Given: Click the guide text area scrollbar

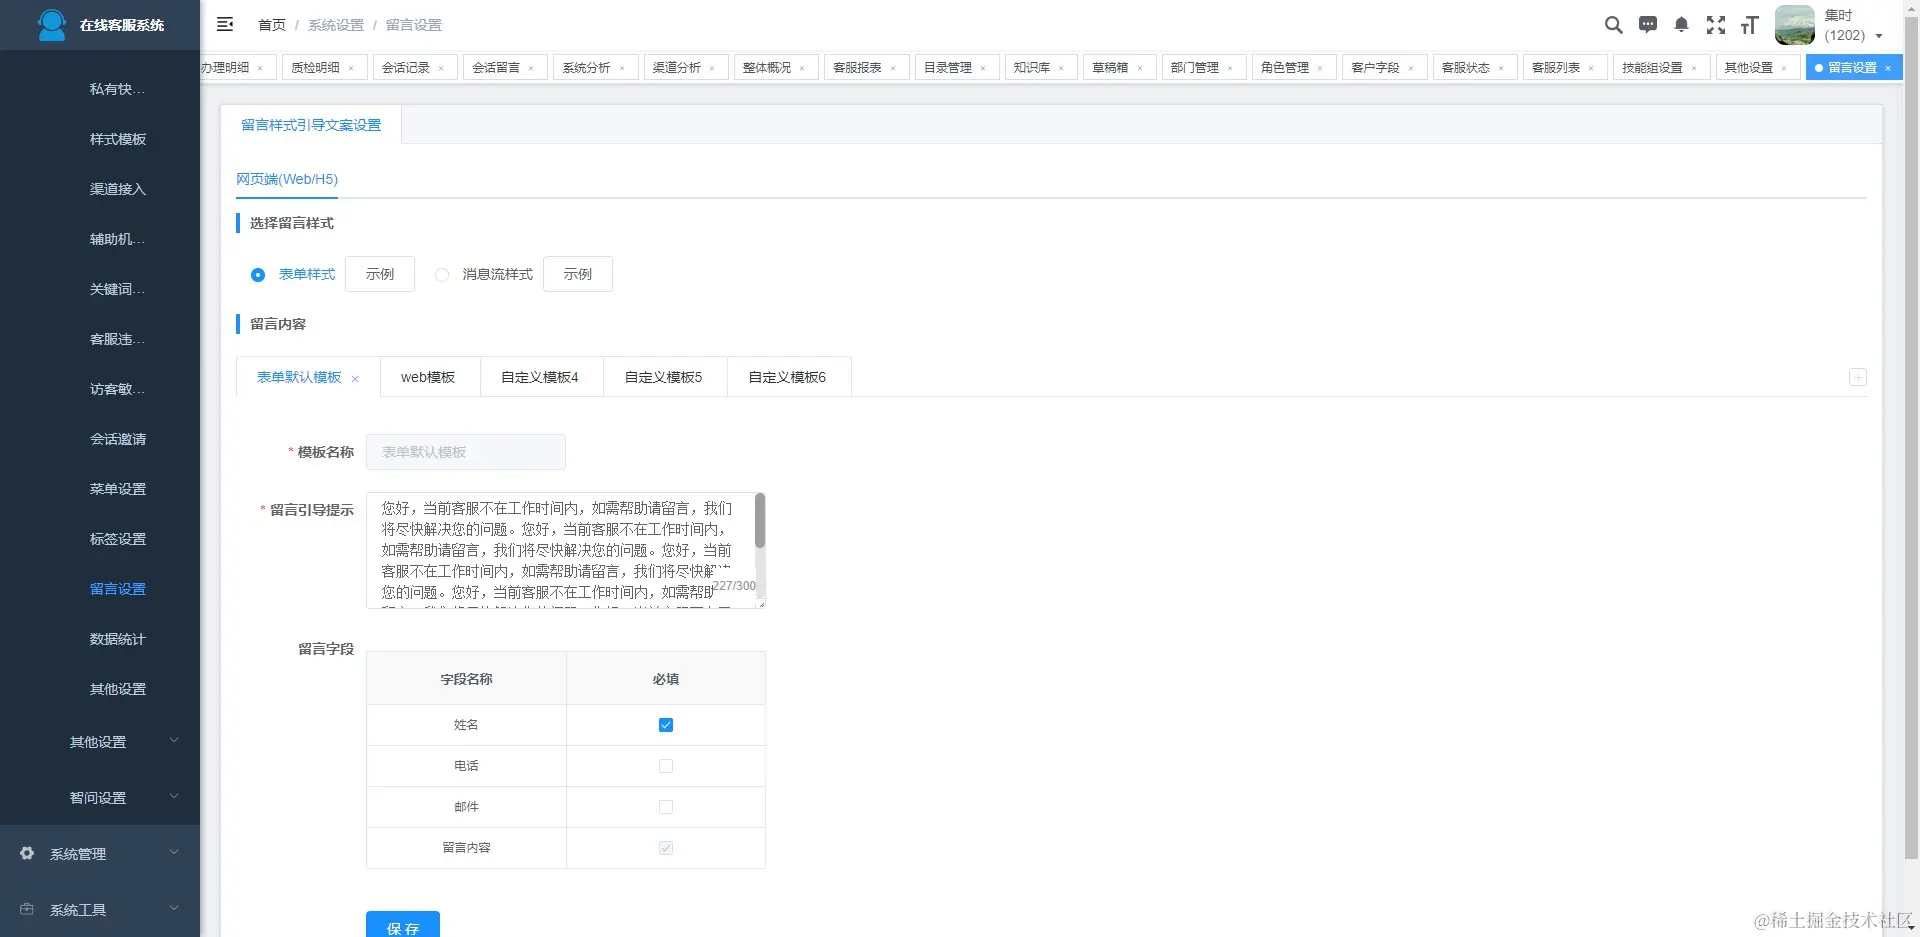Looking at the screenshot, I should pos(760,520).
